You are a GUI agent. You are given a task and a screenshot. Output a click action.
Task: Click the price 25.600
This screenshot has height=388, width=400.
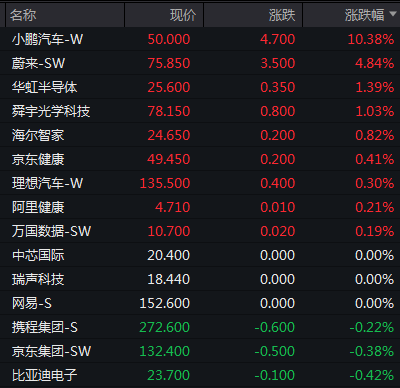pos(169,87)
